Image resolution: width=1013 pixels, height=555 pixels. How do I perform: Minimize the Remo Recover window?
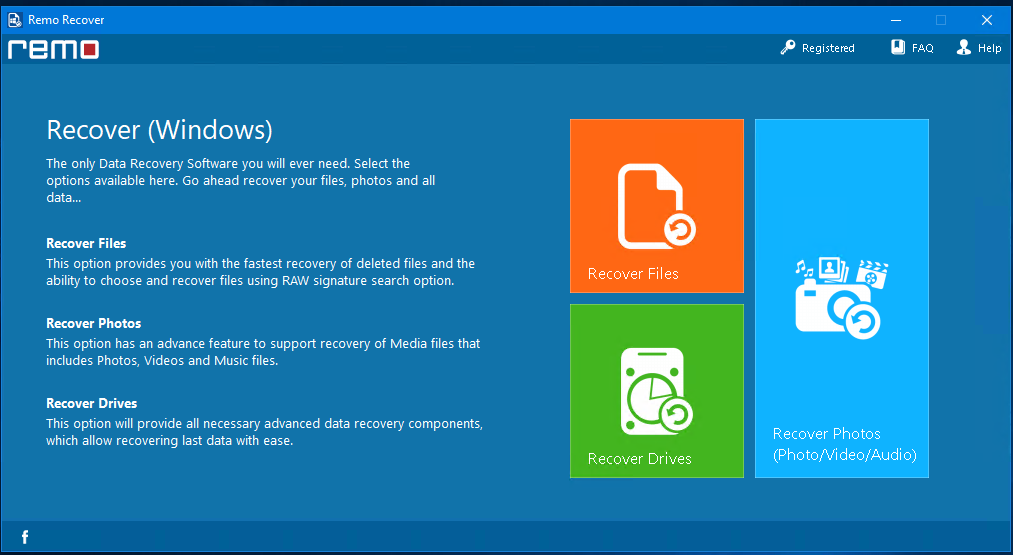pos(896,20)
